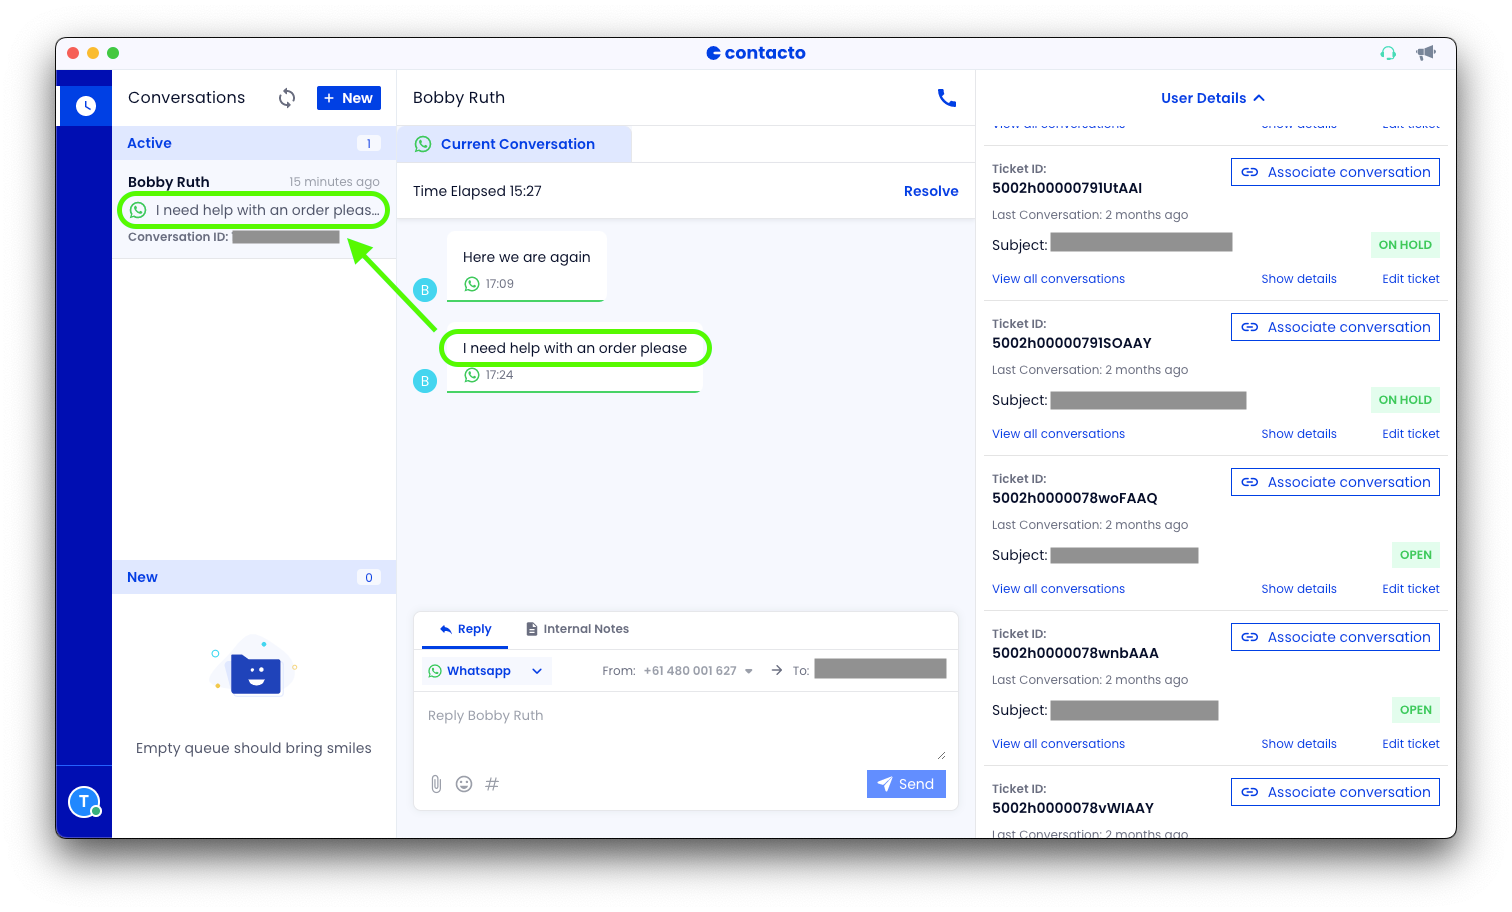Edit ticket 5002h0000078woFAAQ
This screenshot has width=1512, height=912.
tap(1411, 589)
